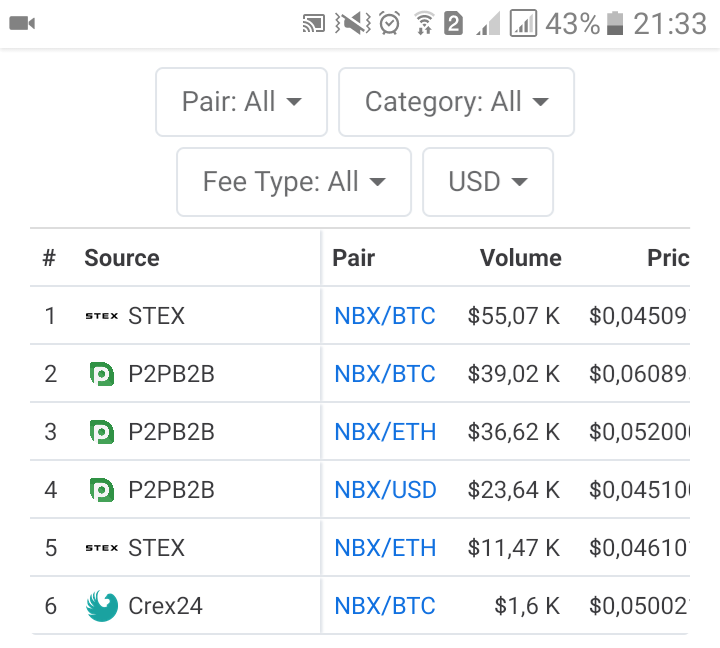
Task: Open the NBX/ETH link in row 3
Action: pyautogui.click(x=385, y=432)
